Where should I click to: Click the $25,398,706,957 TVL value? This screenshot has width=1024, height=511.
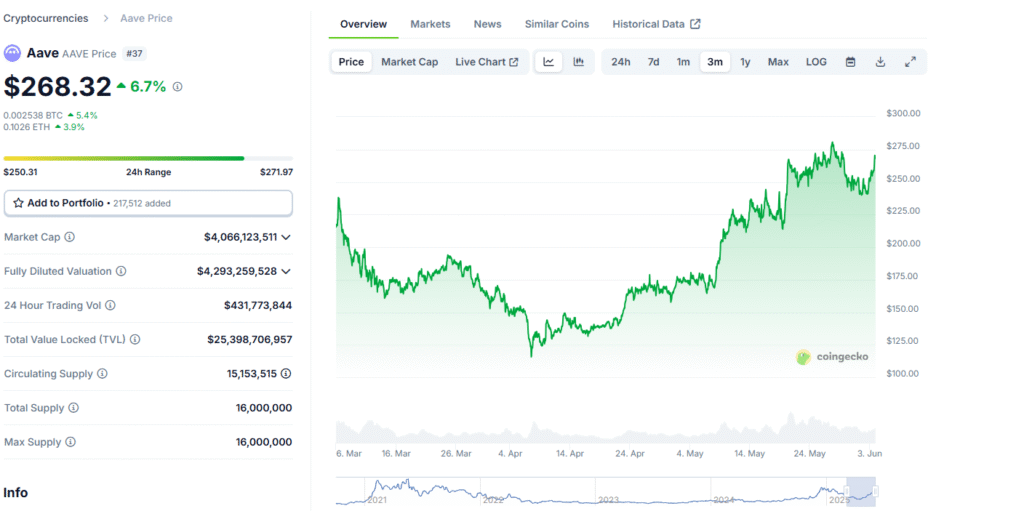pos(250,340)
